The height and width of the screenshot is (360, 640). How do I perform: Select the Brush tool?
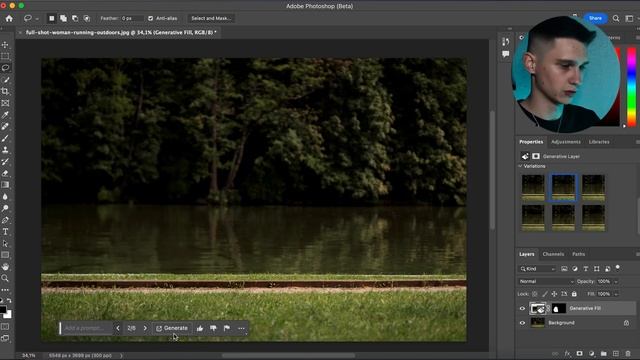(x=5, y=138)
